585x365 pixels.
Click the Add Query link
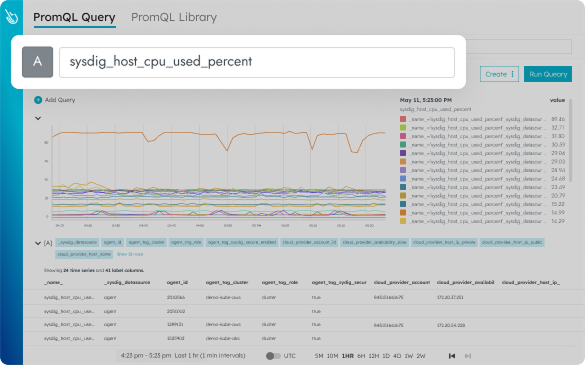coord(60,100)
